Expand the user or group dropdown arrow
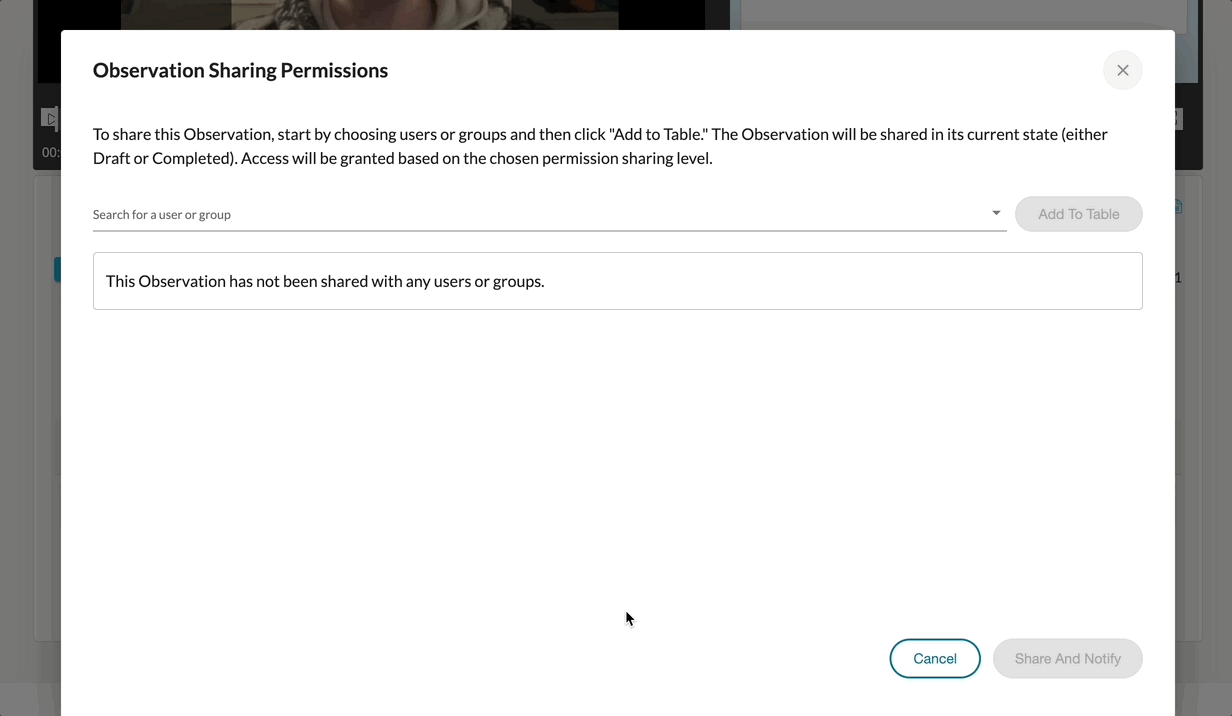The width and height of the screenshot is (1232, 716). click(x=996, y=213)
